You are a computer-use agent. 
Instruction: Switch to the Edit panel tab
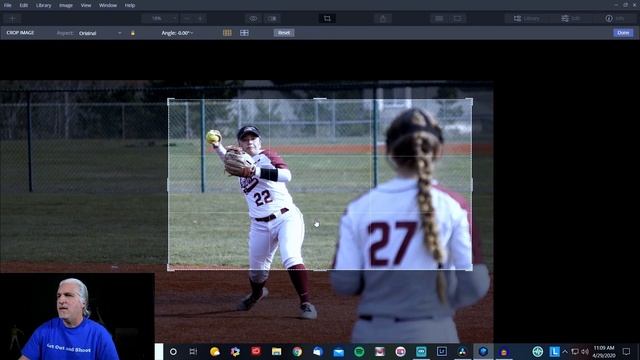(571, 19)
